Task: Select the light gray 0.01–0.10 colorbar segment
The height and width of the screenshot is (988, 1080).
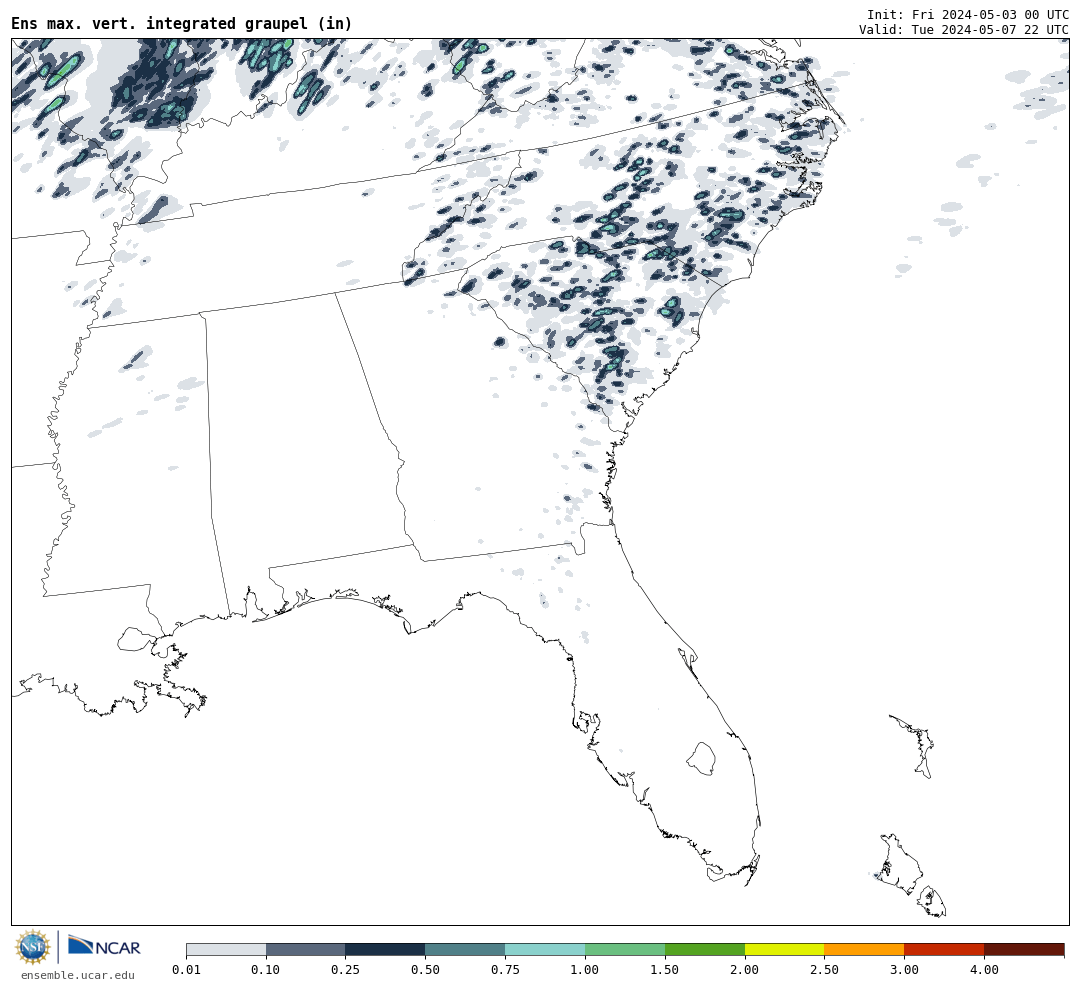Action: tap(226, 950)
